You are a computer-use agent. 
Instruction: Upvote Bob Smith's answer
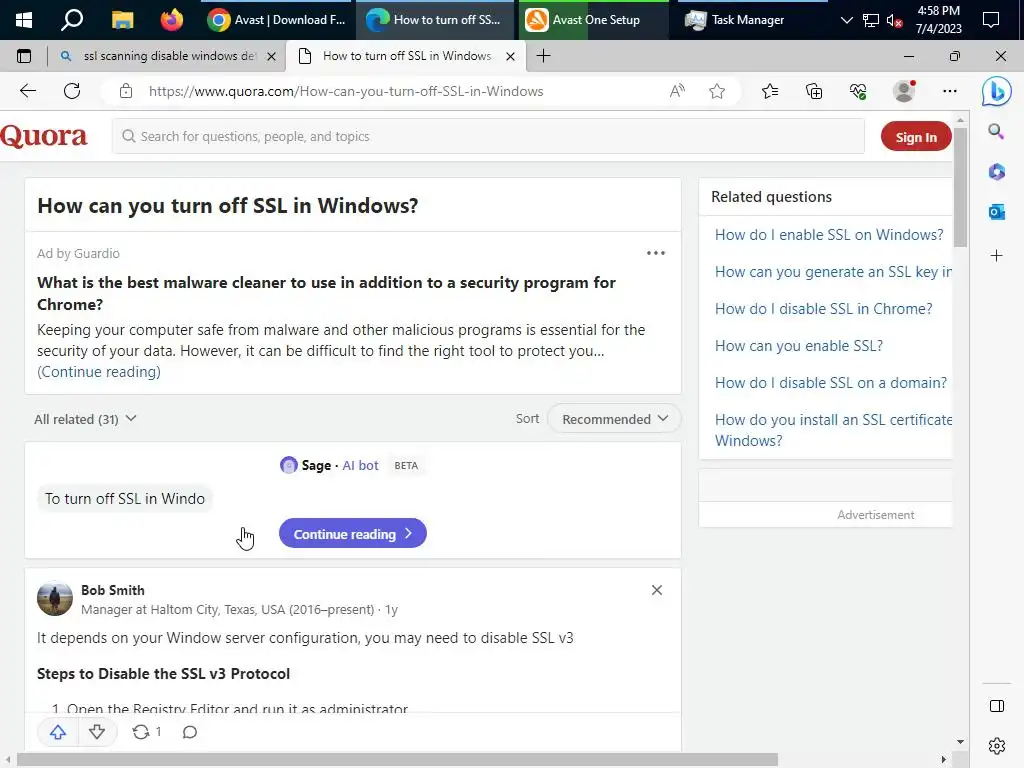(58, 732)
